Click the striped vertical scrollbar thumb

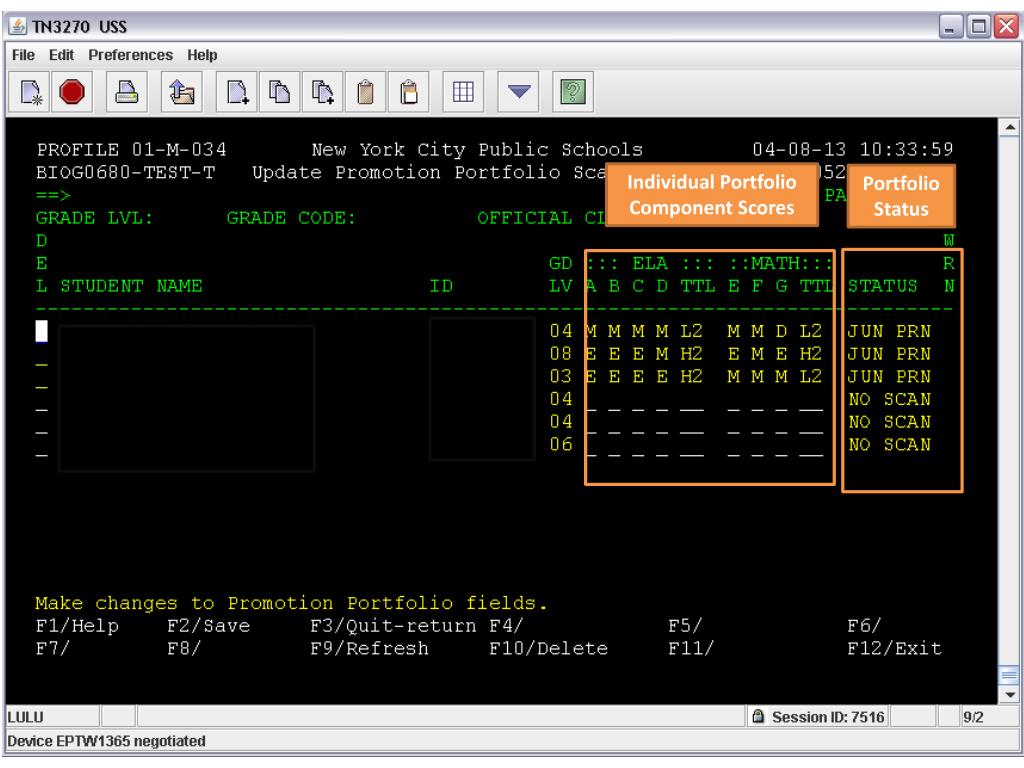tap(1010, 675)
